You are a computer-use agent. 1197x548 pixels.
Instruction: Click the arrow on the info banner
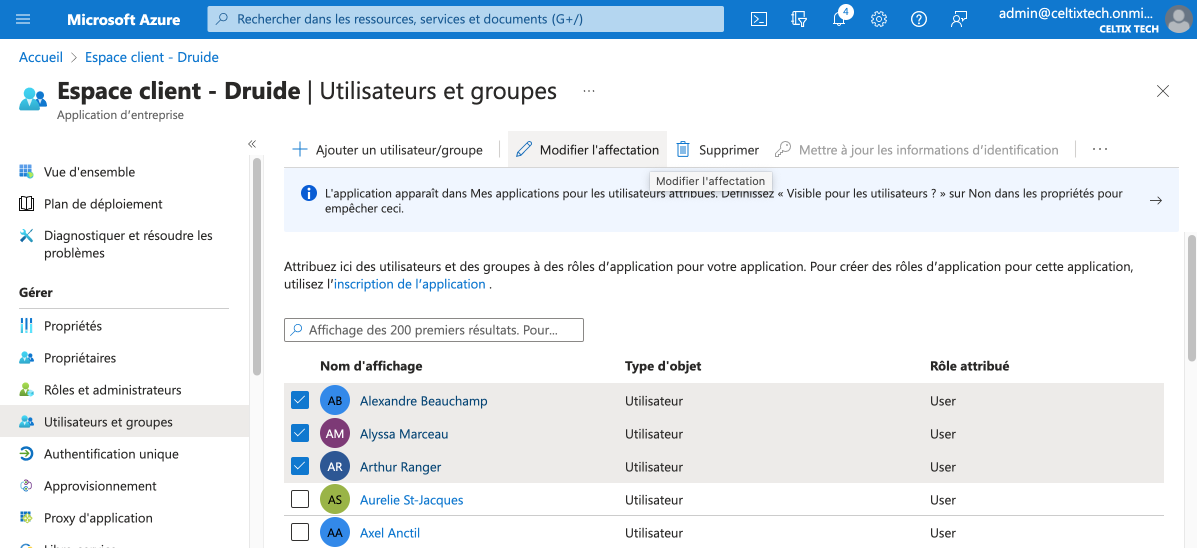[1156, 200]
